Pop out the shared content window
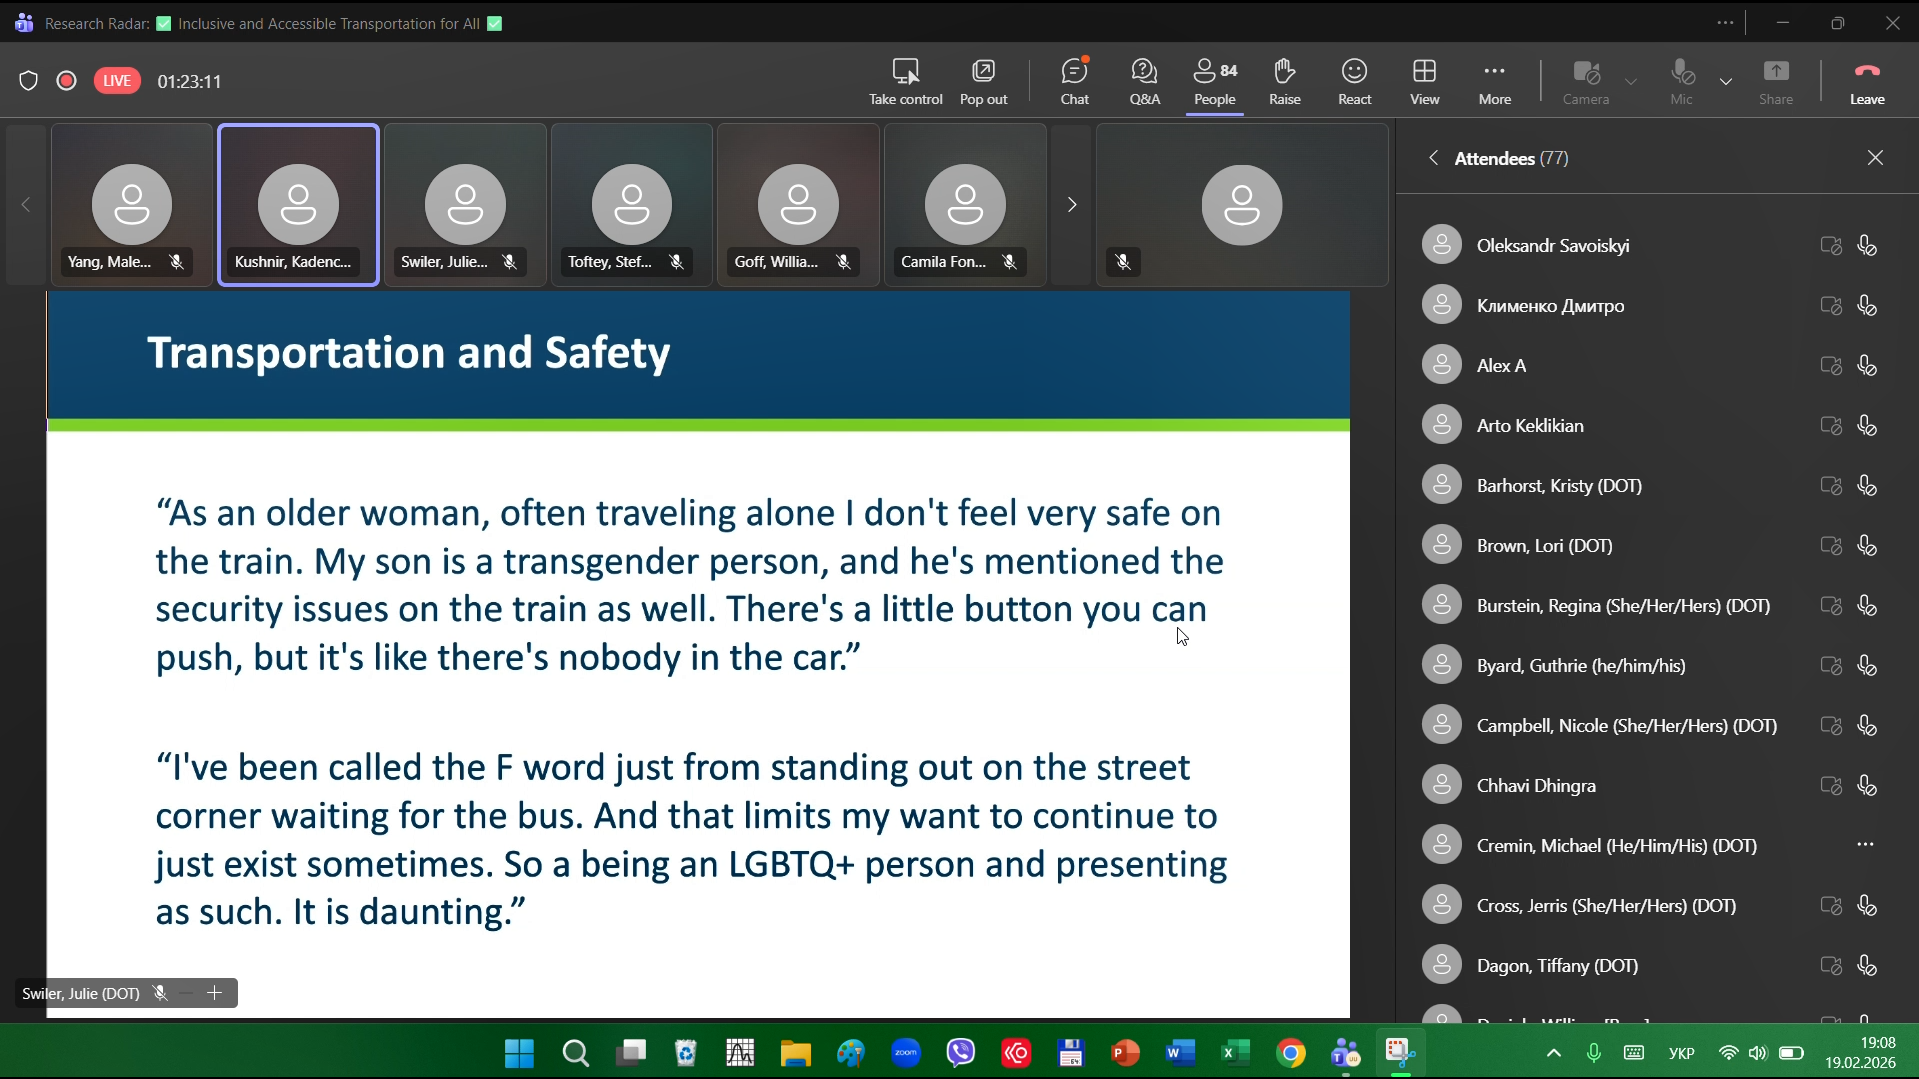The height and width of the screenshot is (1079, 1919). (x=983, y=81)
